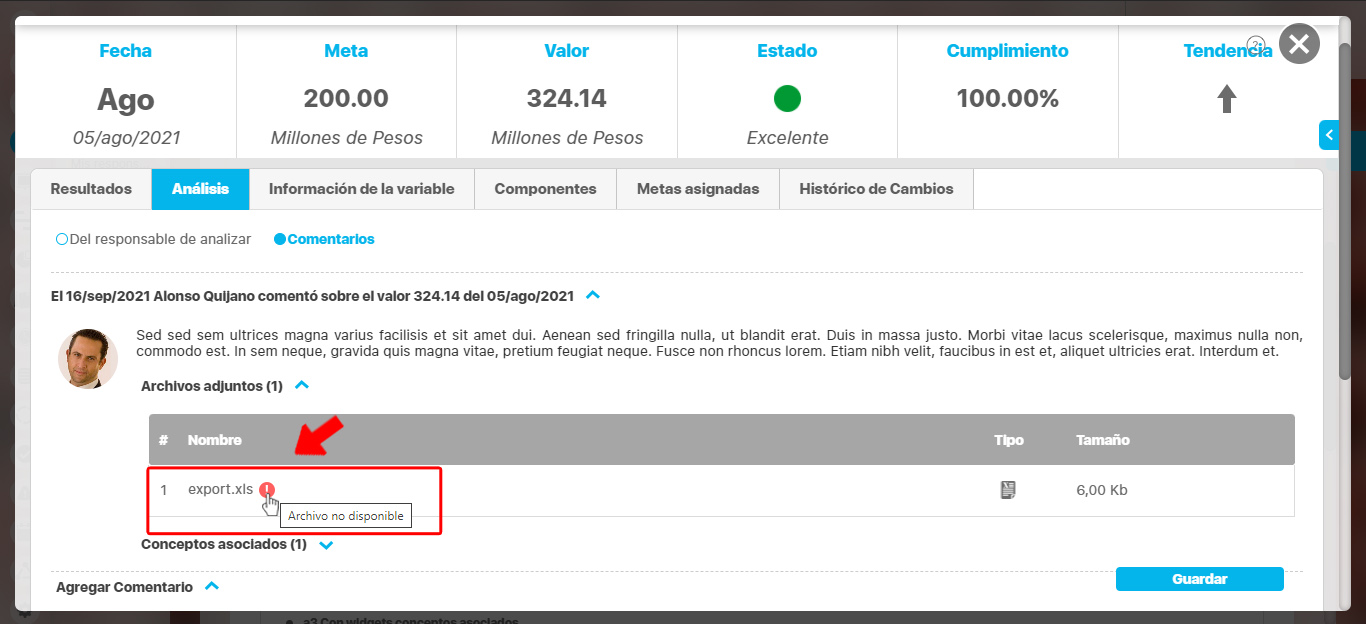The image size is (1366, 624).
Task: Collapse the Alonso Quijano comment entry
Action: pos(593,296)
